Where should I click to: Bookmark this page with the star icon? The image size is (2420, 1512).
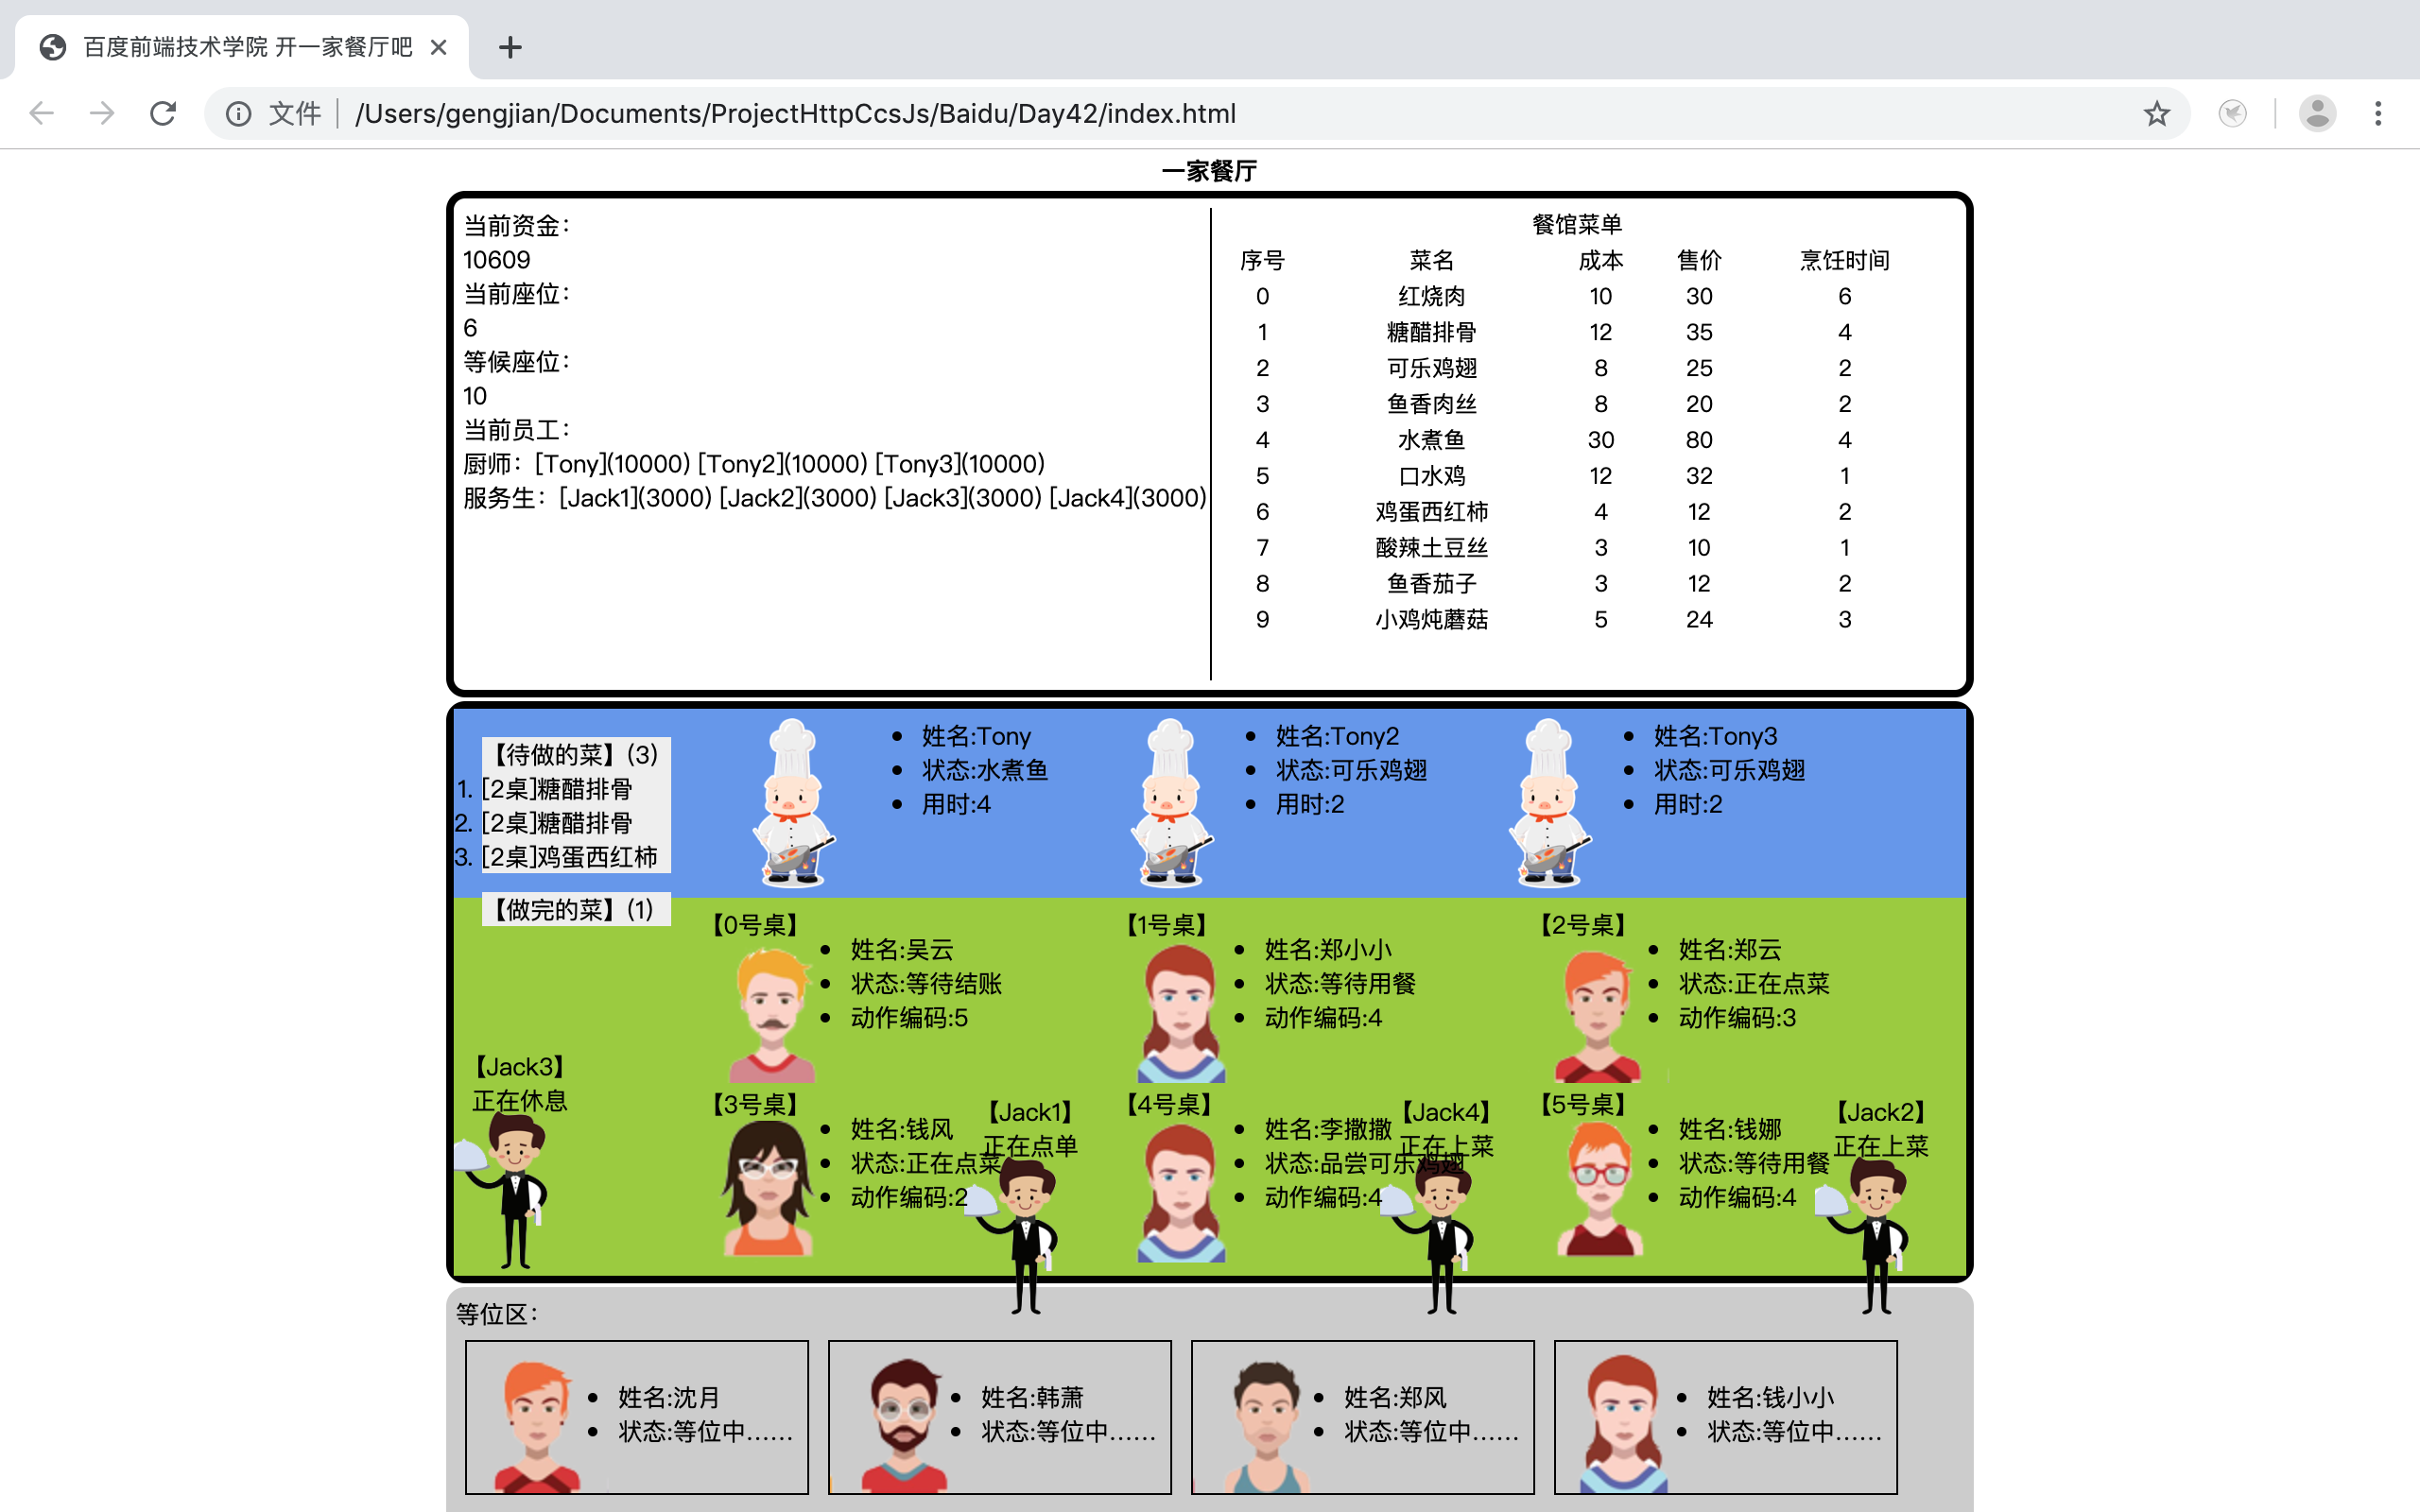pos(2156,113)
